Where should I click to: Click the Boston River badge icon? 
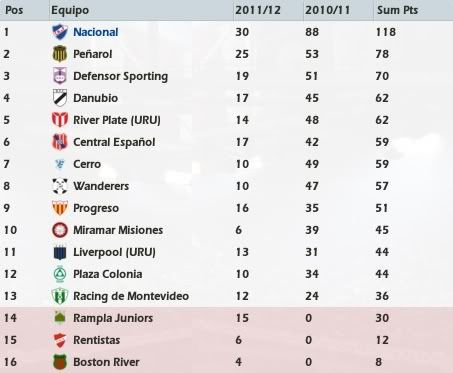pos(60,362)
